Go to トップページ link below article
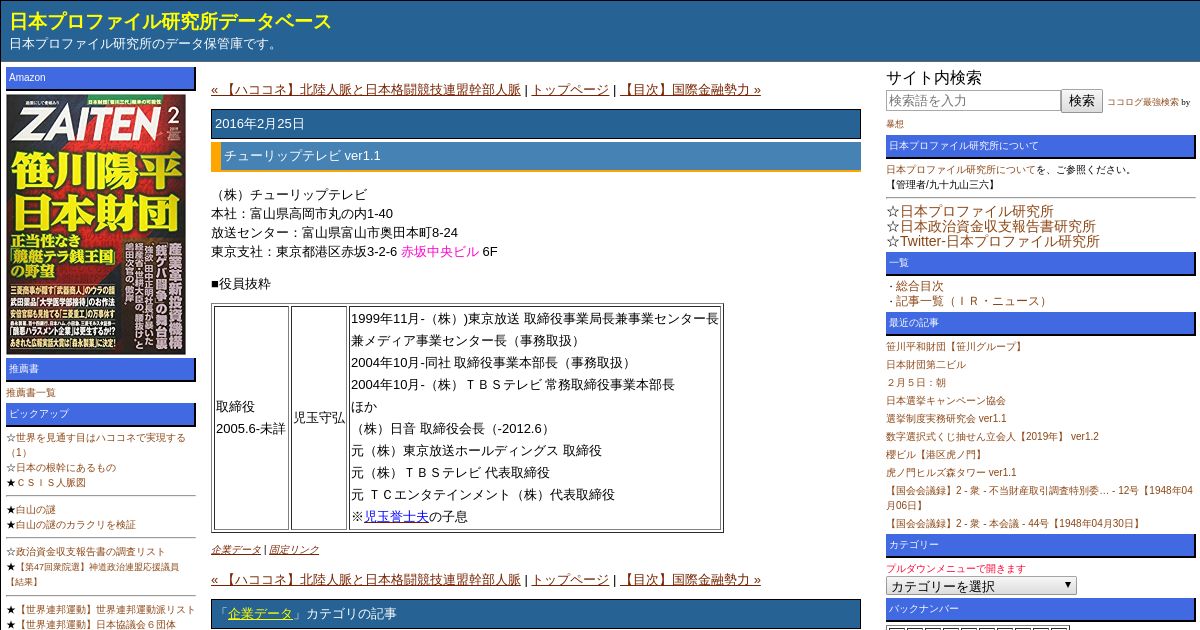1200x630 pixels. coord(570,580)
